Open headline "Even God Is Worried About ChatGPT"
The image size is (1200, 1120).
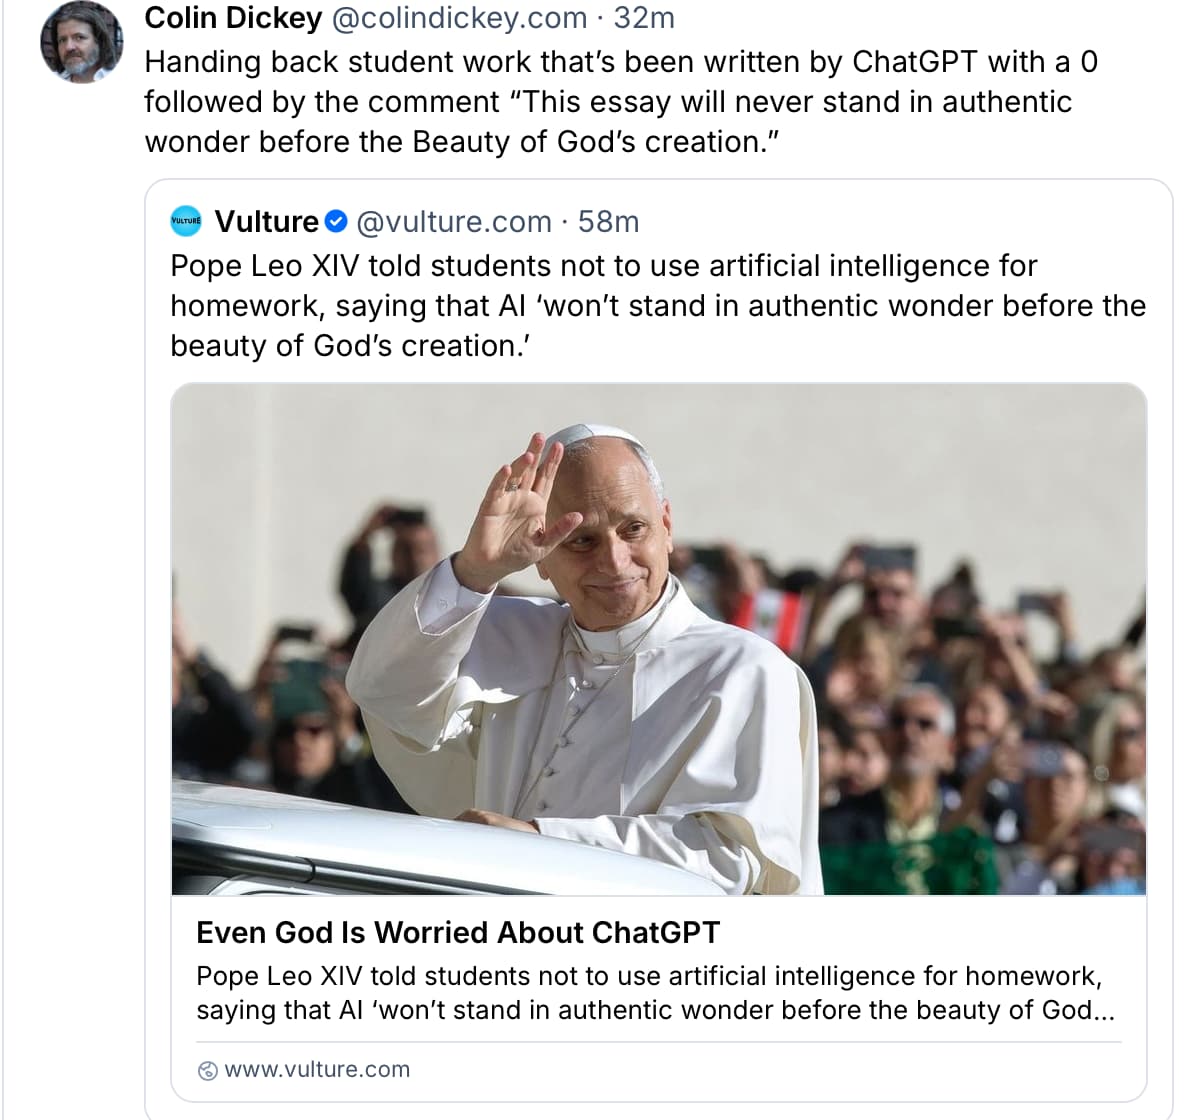(x=458, y=933)
